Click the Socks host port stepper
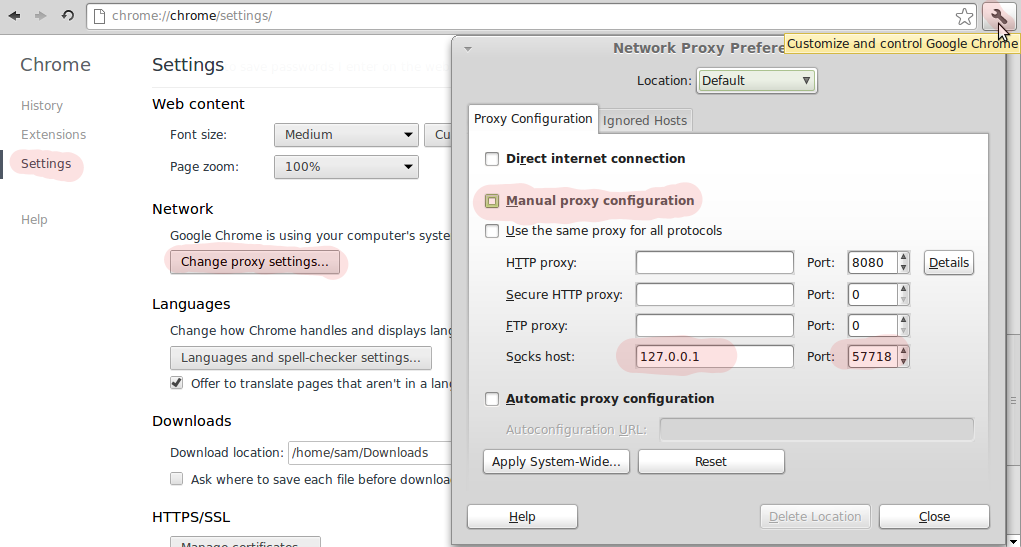 [903, 356]
